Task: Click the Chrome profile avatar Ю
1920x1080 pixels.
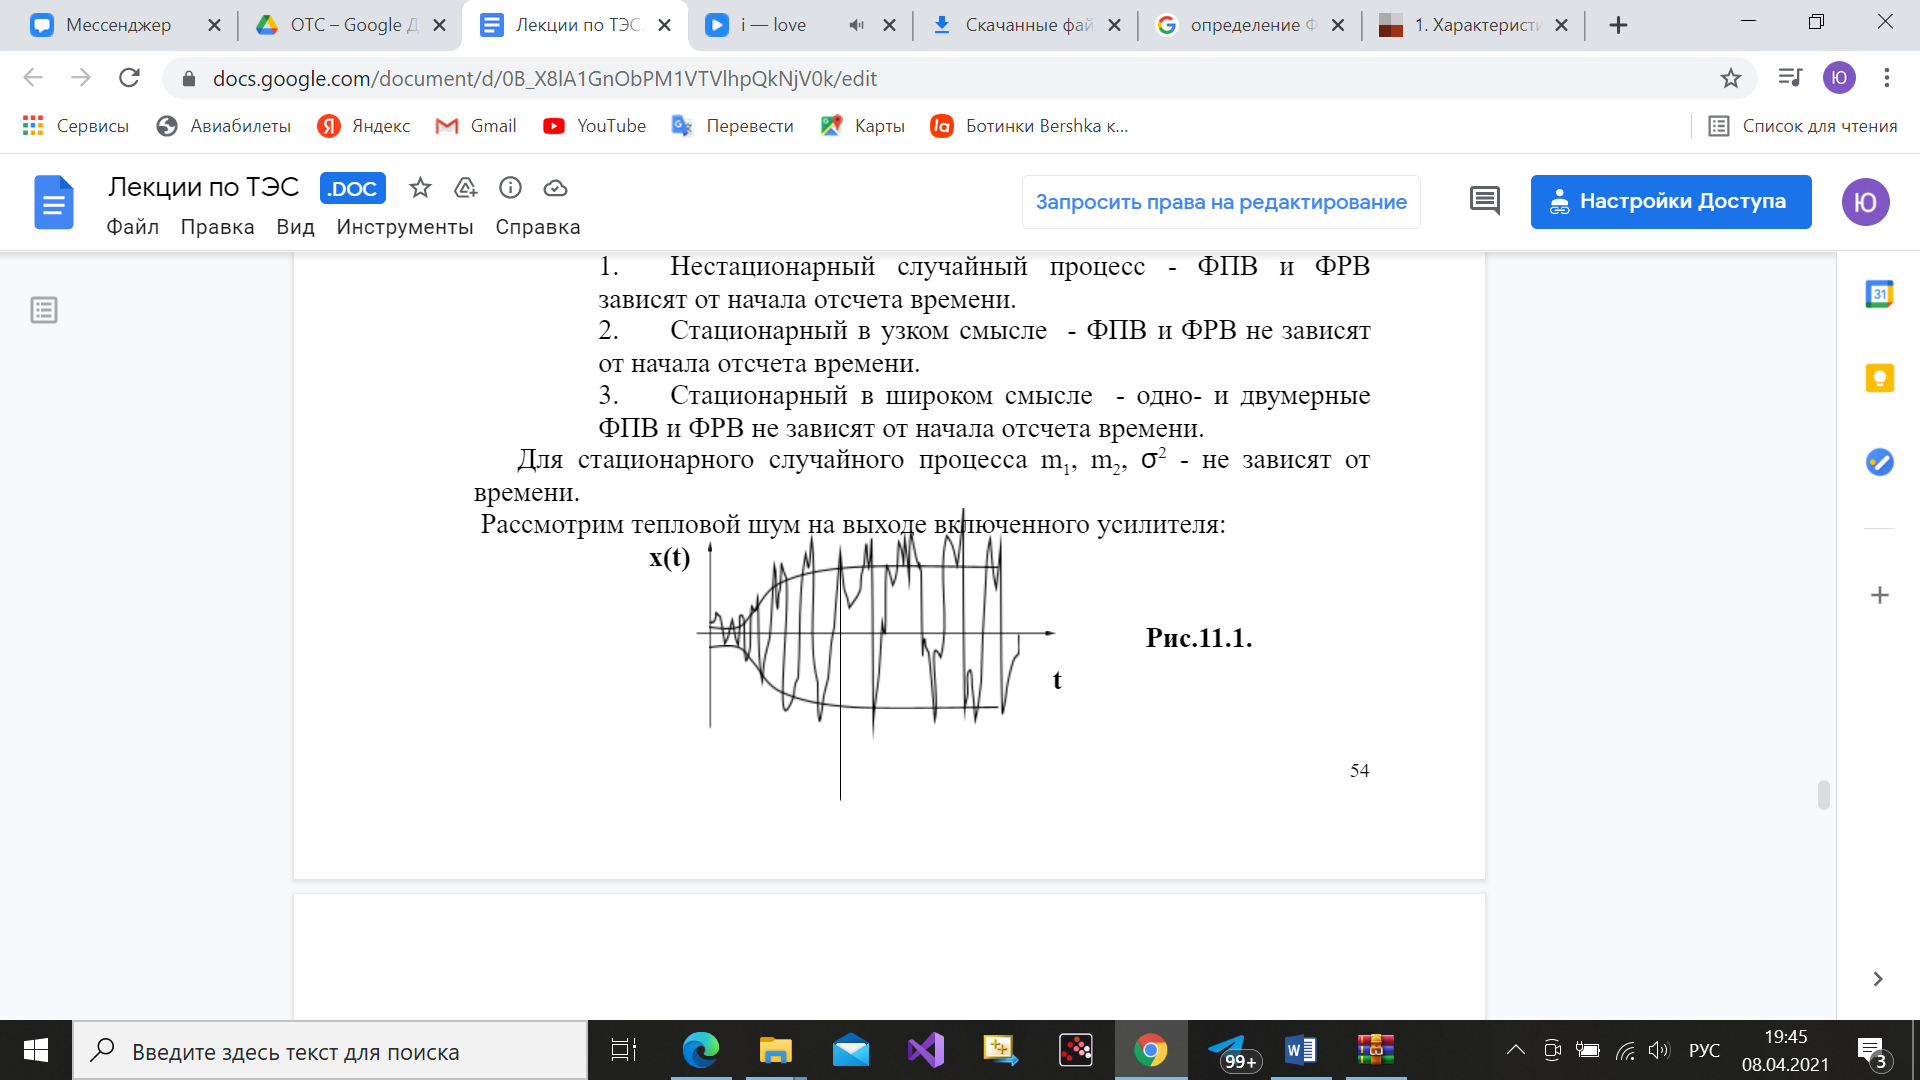Action: point(1839,78)
